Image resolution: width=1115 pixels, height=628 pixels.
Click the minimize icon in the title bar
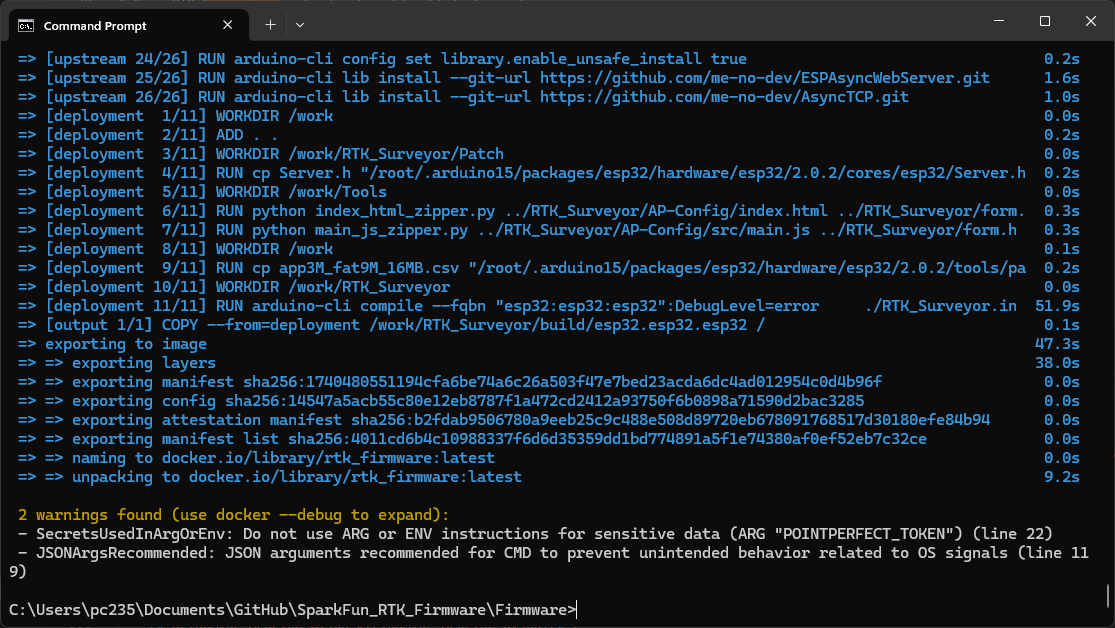pos(998,20)
